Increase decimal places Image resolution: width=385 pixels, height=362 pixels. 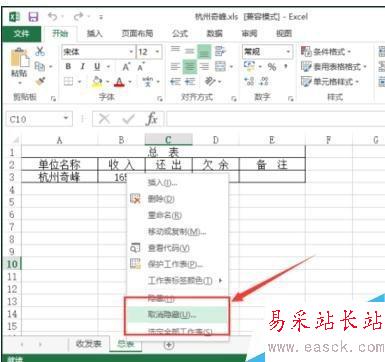(x=249, y=81)
